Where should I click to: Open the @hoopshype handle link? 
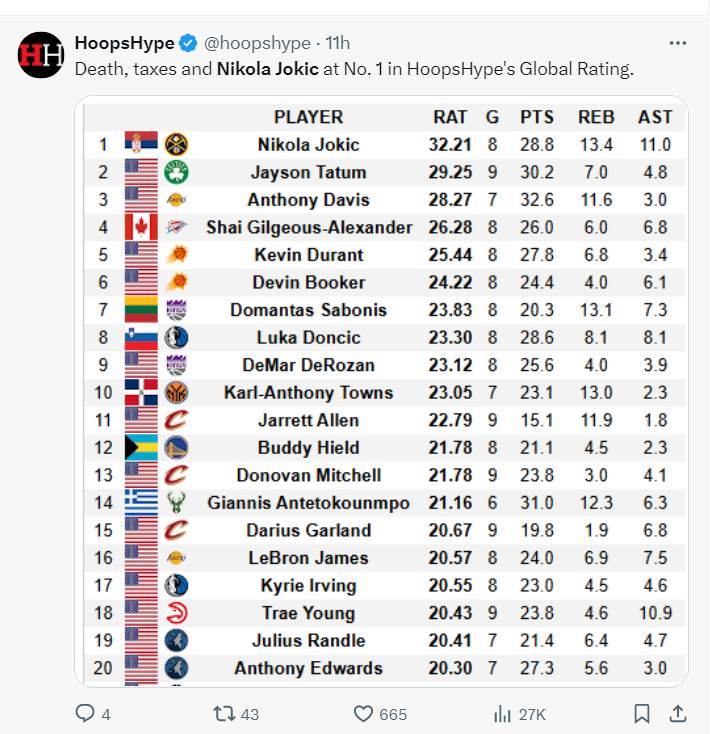point(257,43)
